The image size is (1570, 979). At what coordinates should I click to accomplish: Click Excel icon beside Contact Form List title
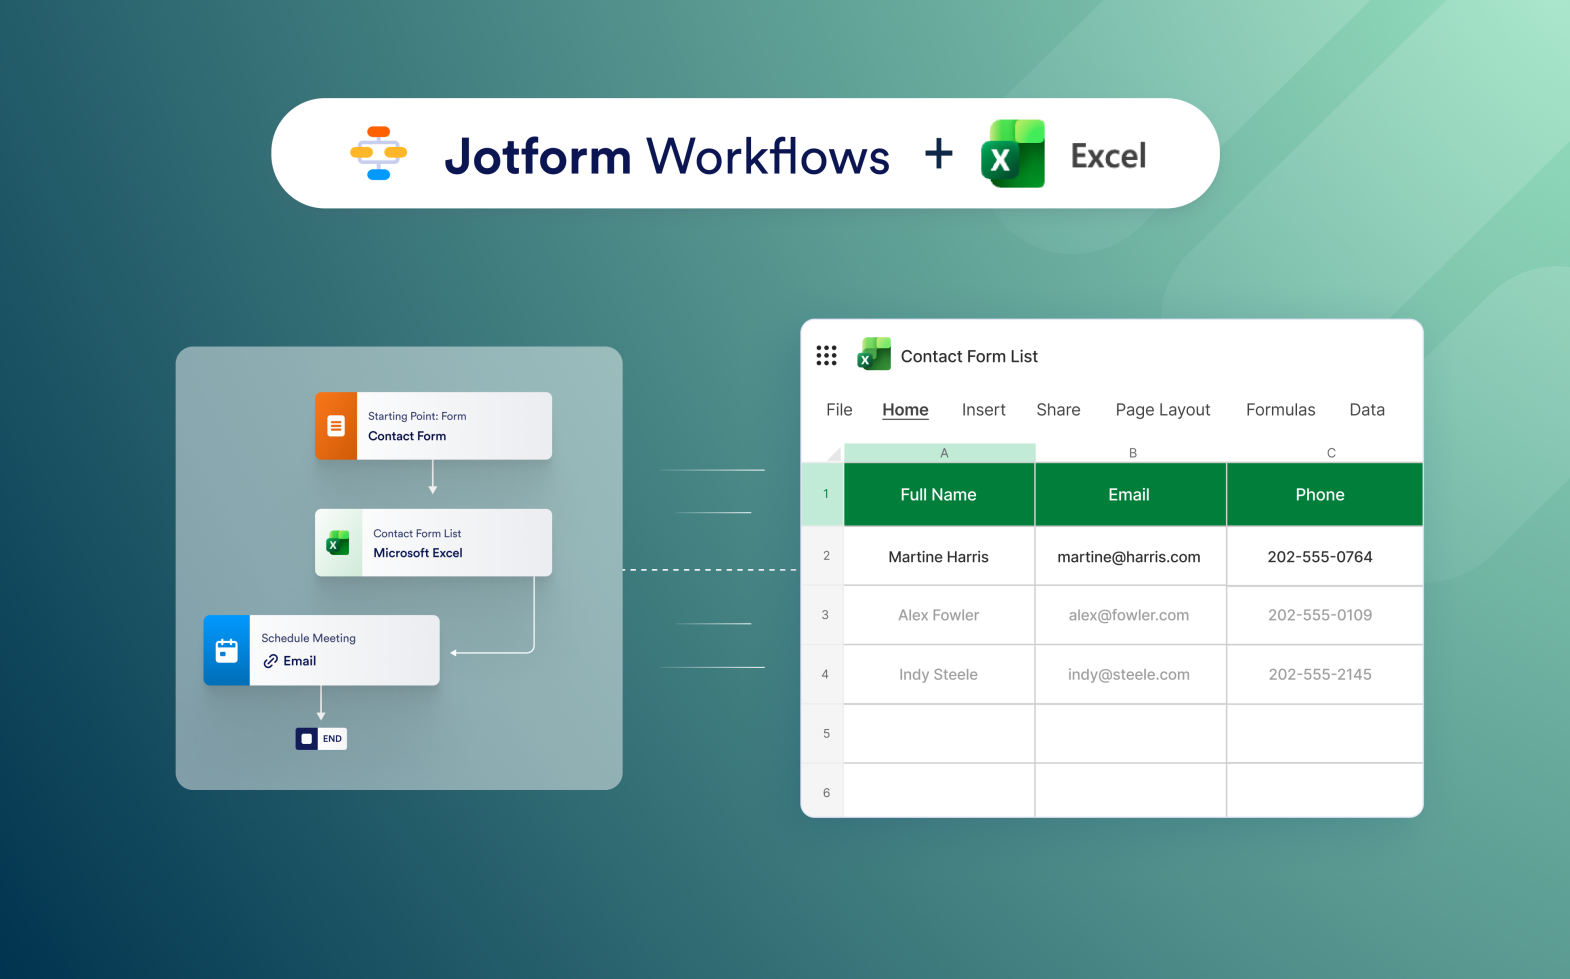tap(874, 354)
